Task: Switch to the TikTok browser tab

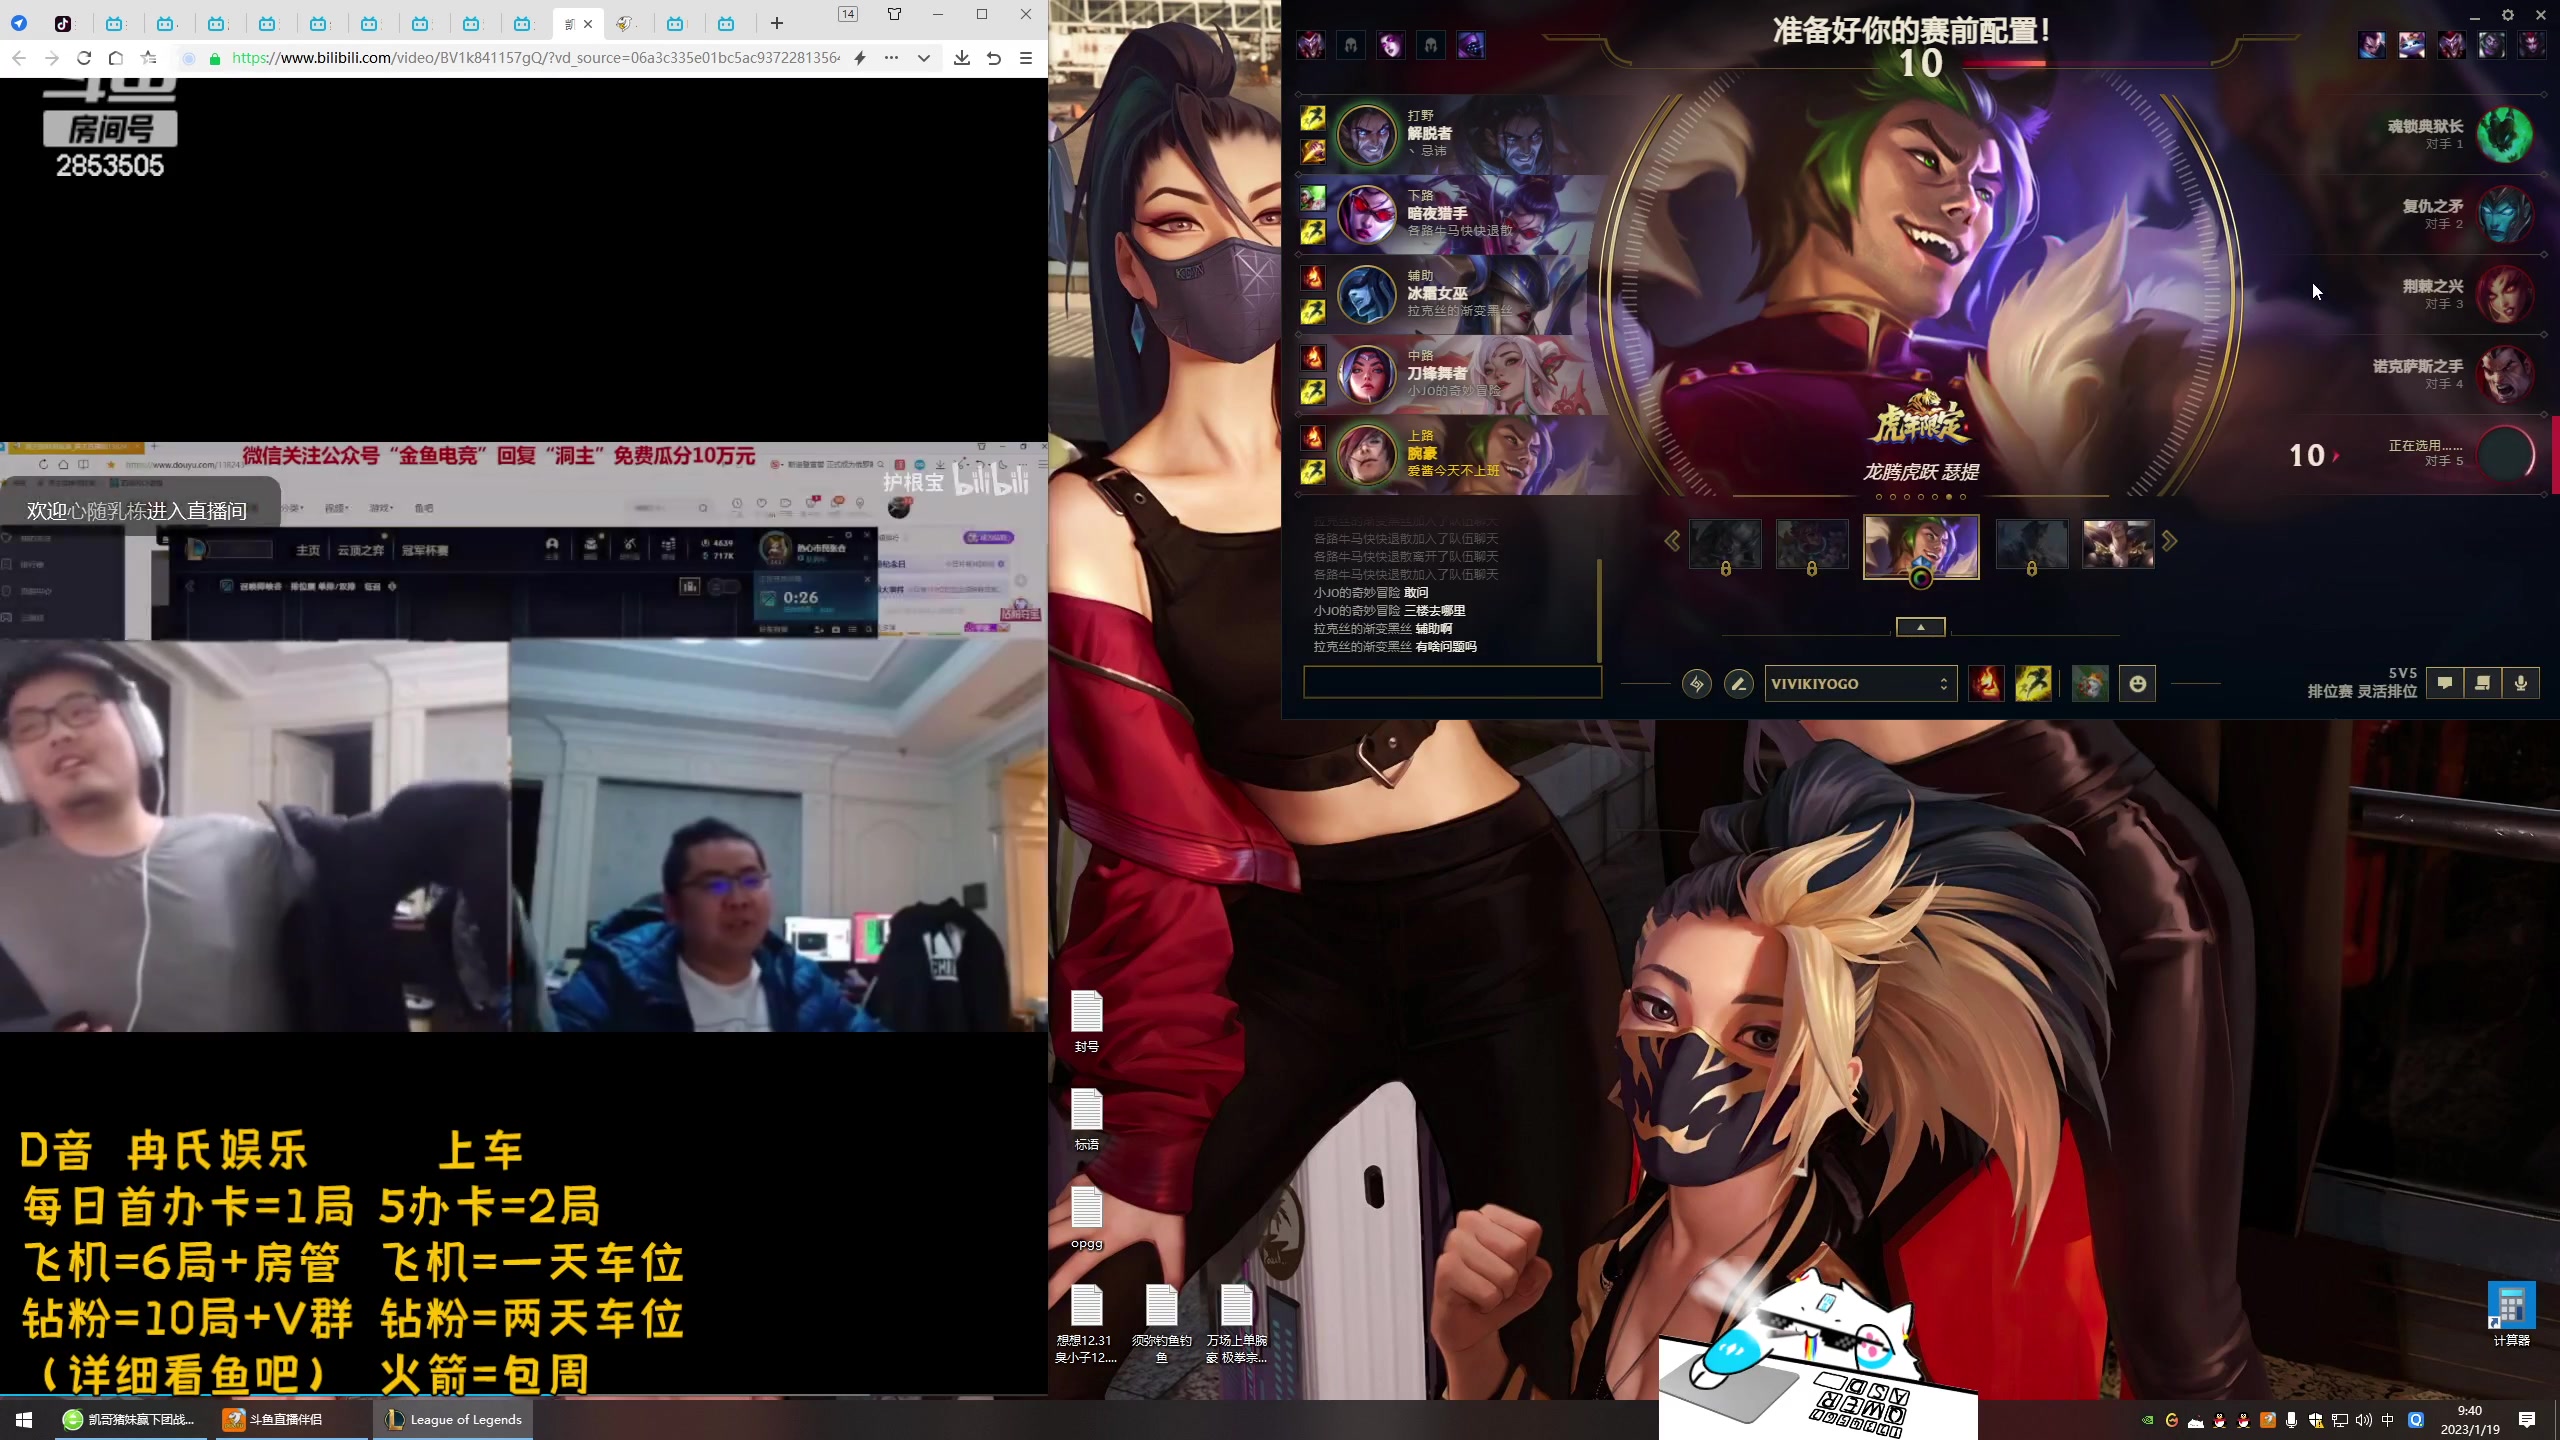Action: [x=63, y=23]
